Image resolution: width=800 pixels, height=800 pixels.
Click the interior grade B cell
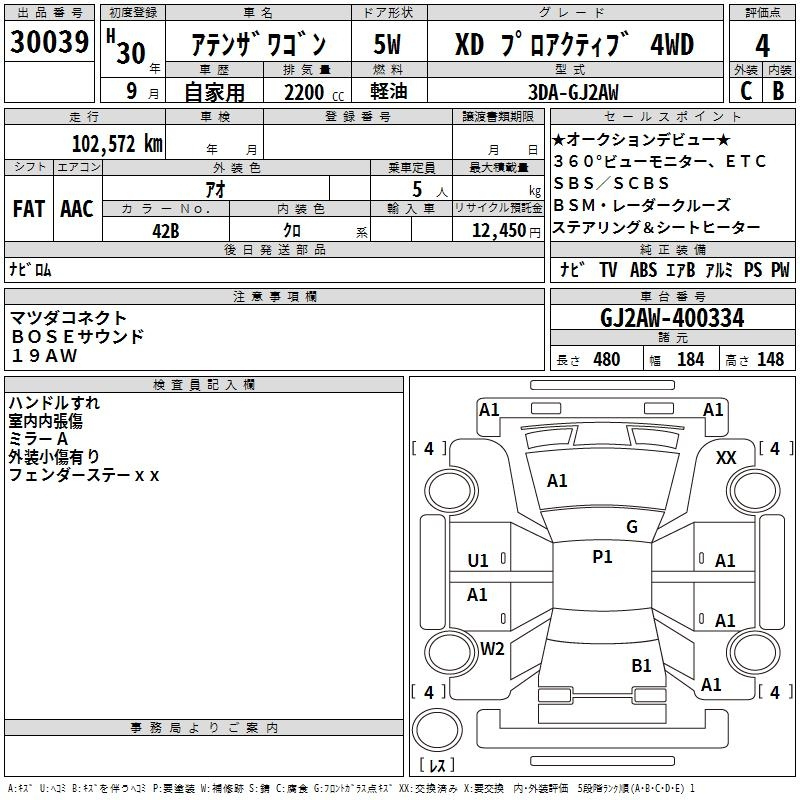[778, 90]
